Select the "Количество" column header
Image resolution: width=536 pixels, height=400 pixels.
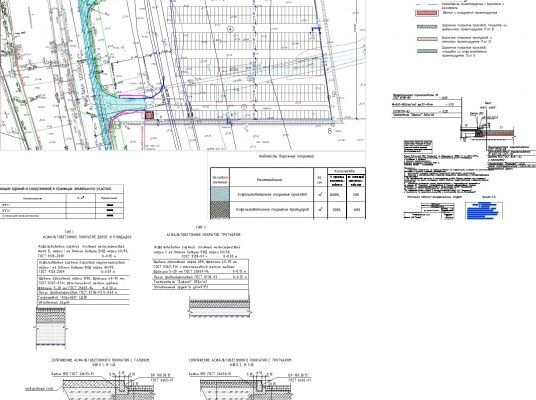click(x=346, y=171)
